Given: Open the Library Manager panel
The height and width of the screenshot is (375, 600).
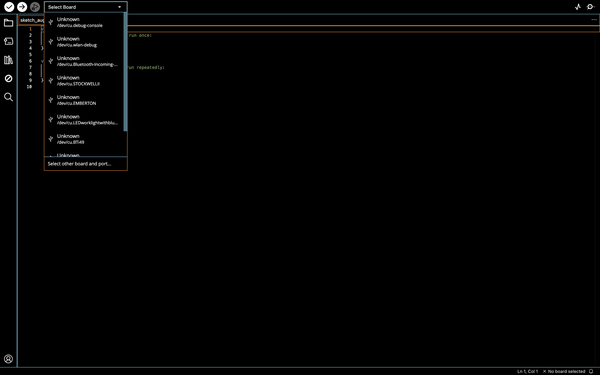Looking at the screenshot, I should tap(8, 60).
